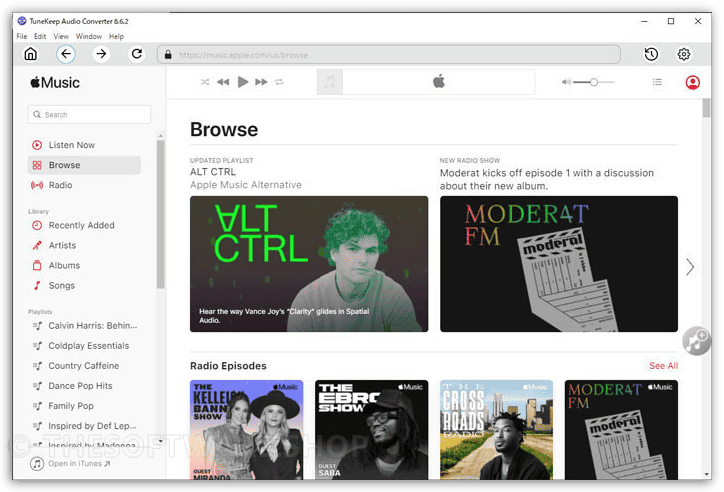Reload the page with refresh icon
The height and width of the screenshot is (492, 724).
point(137,54)
